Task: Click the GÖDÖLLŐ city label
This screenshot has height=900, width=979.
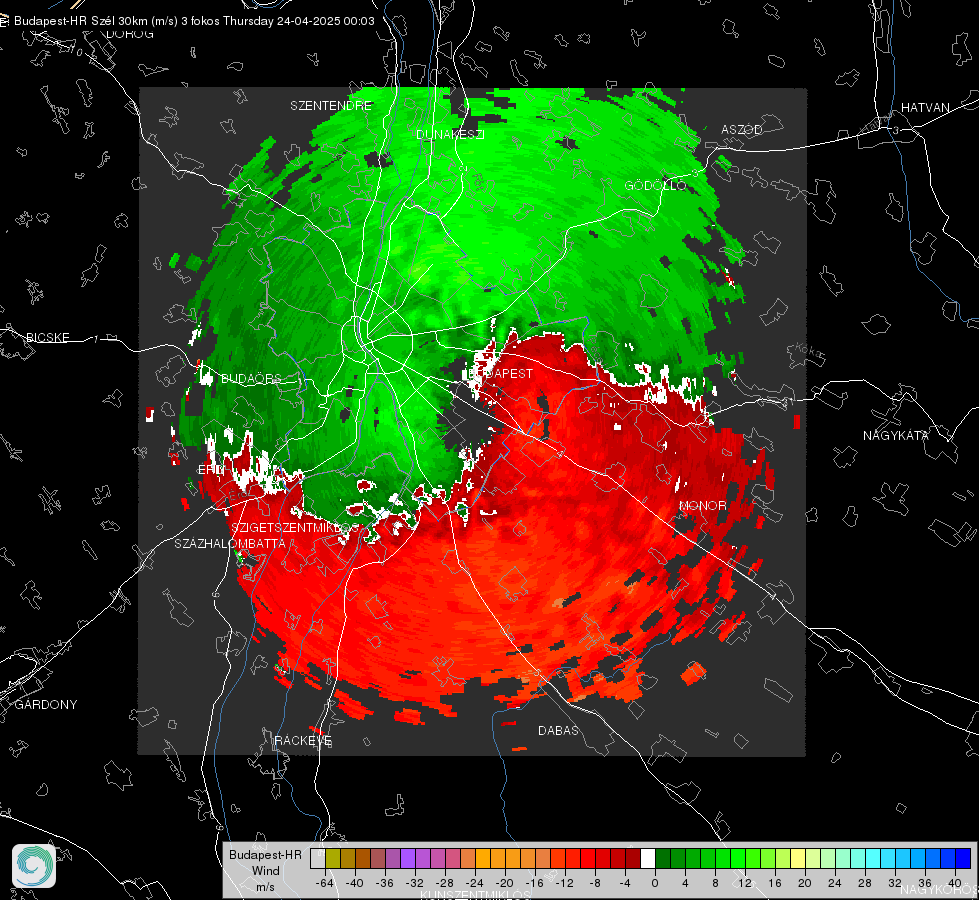Action: tap(655, 185)
